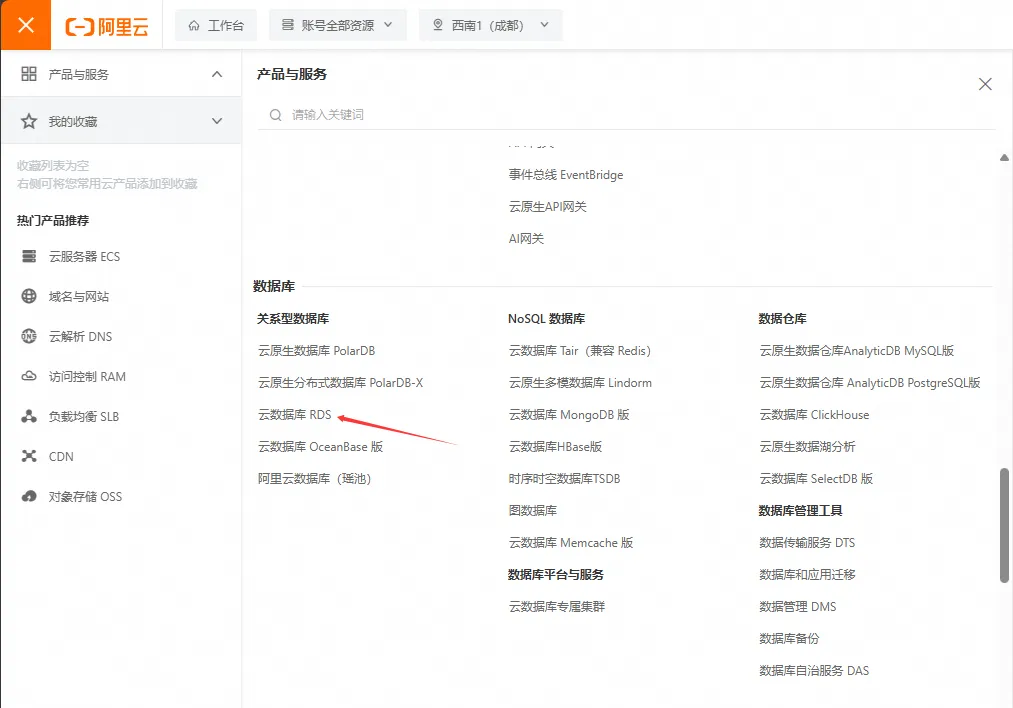Open 云原生数据仓库 AnalyticDB PostgreSQL版
The width and height of the screenshot is (1013, 708).
pos(870,382)
